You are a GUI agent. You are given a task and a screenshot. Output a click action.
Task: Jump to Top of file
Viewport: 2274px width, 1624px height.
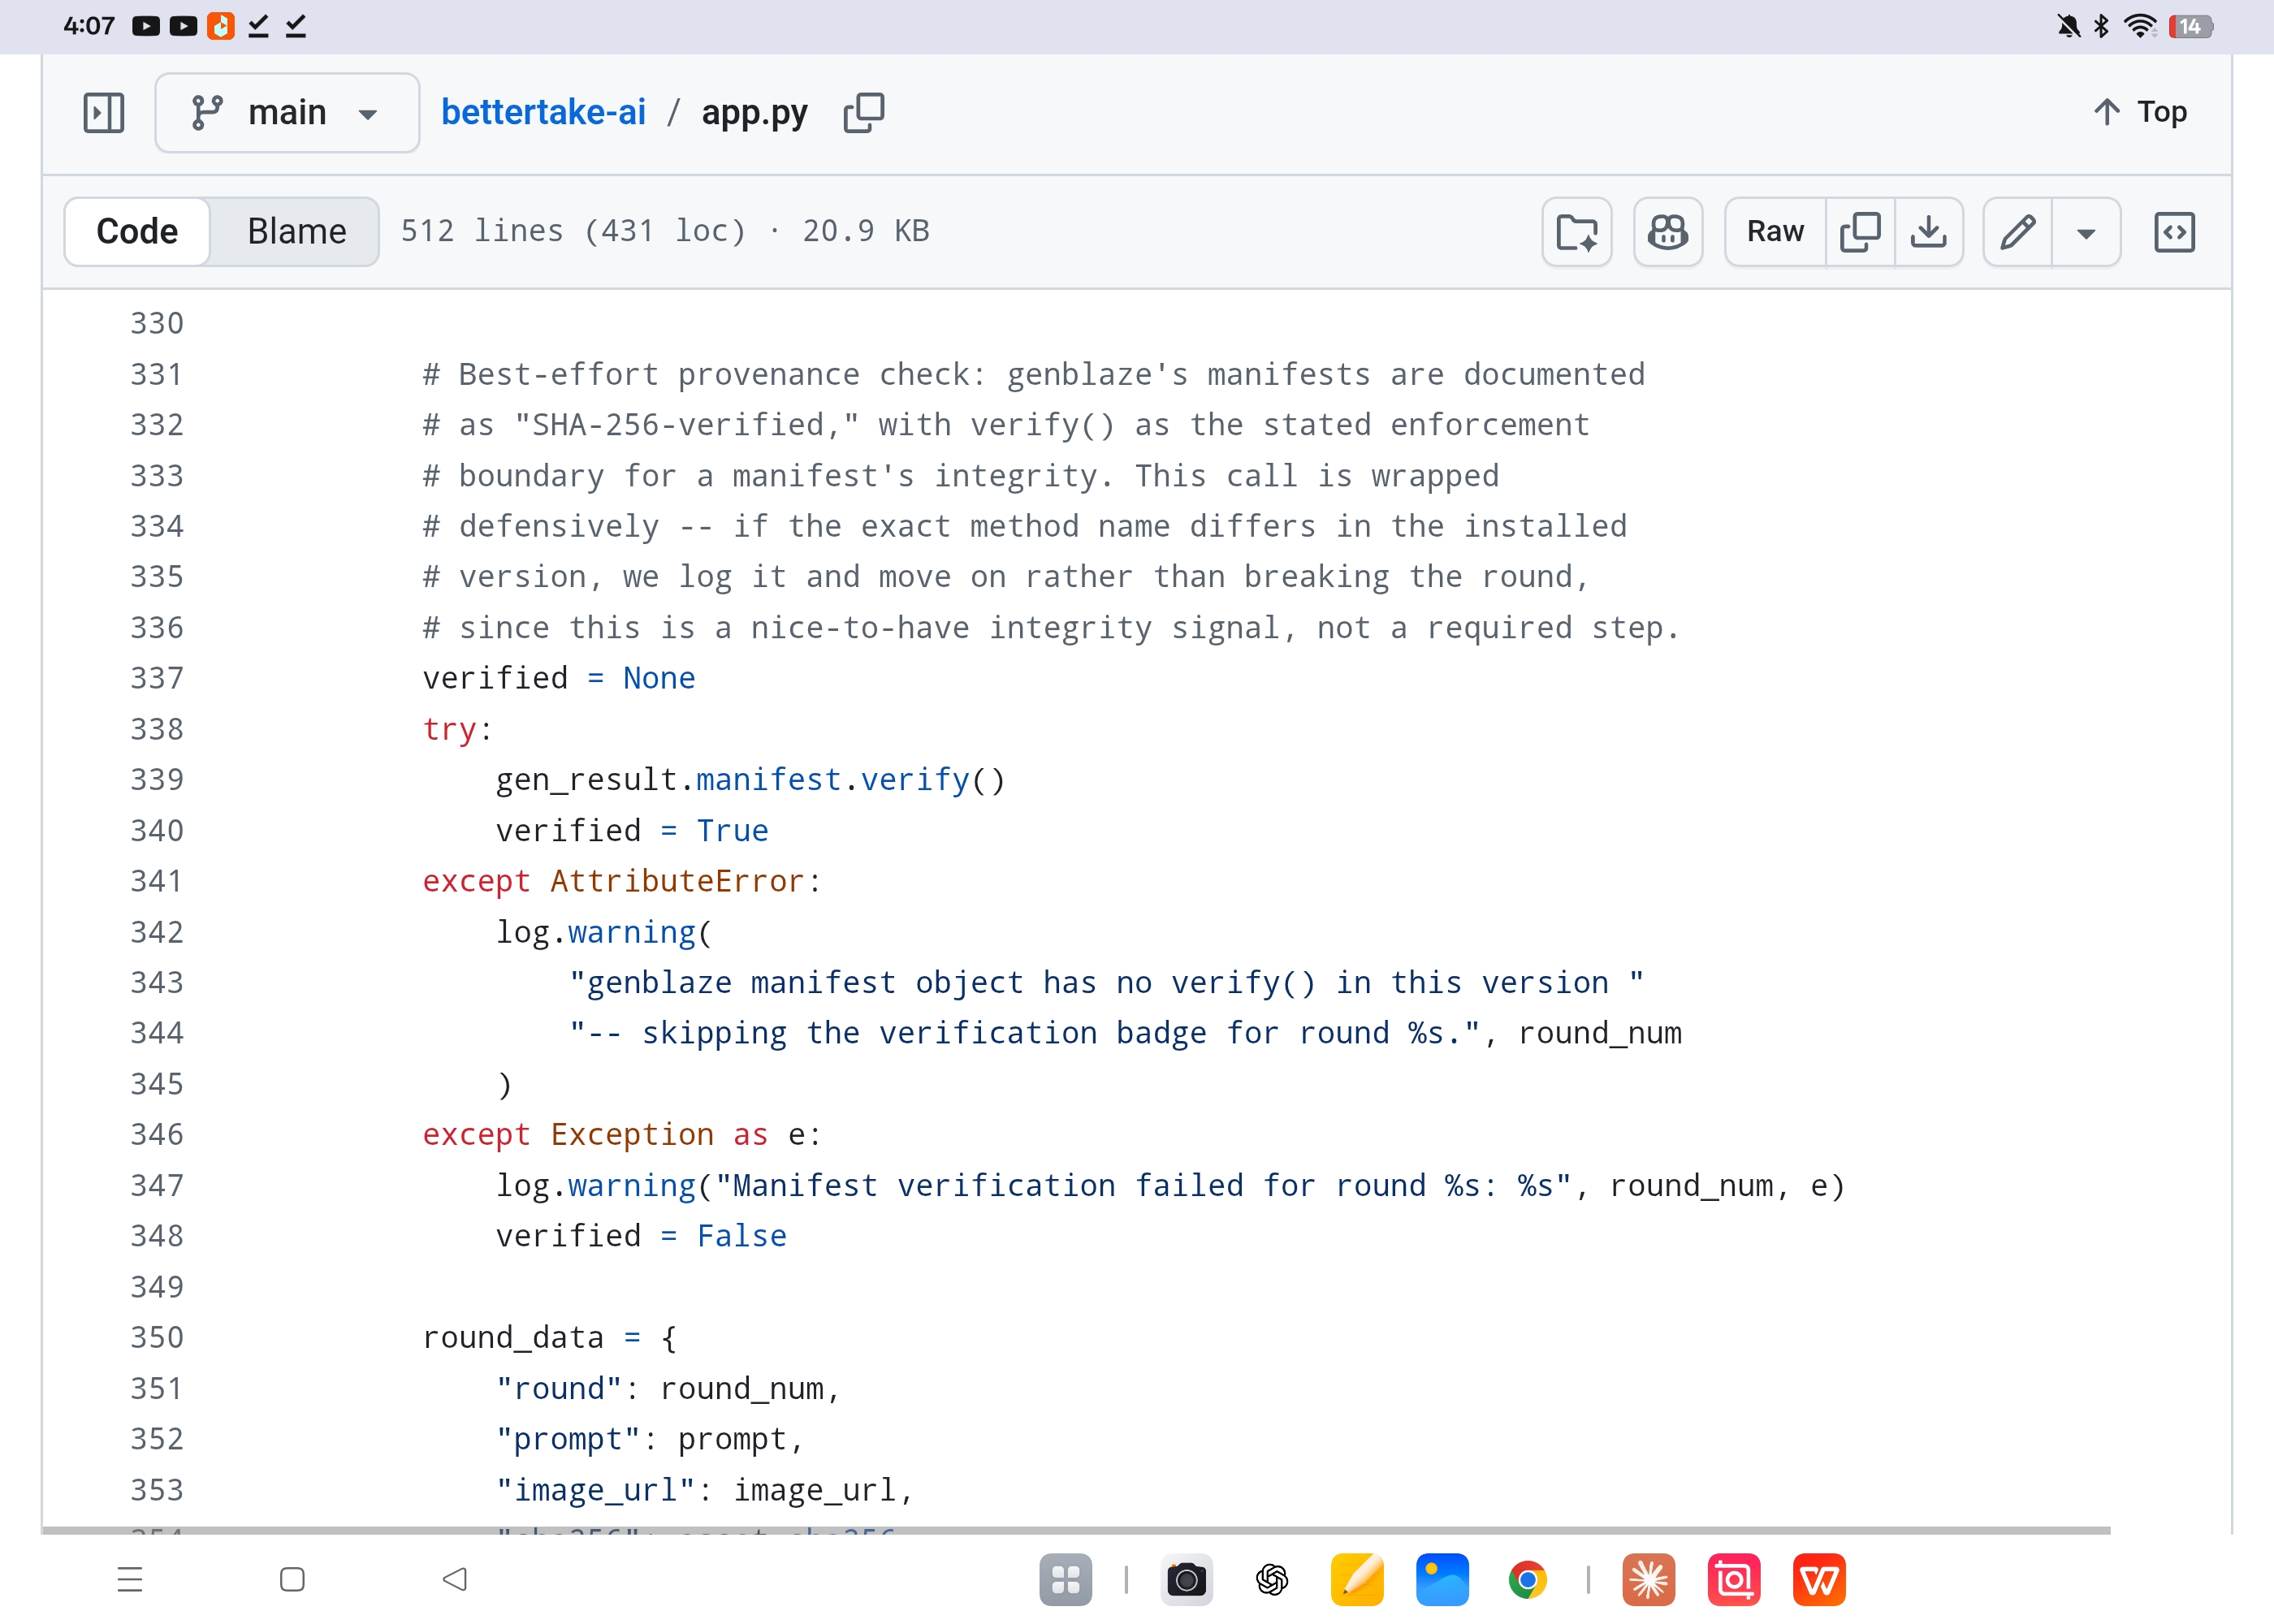tap(2140, 112)
